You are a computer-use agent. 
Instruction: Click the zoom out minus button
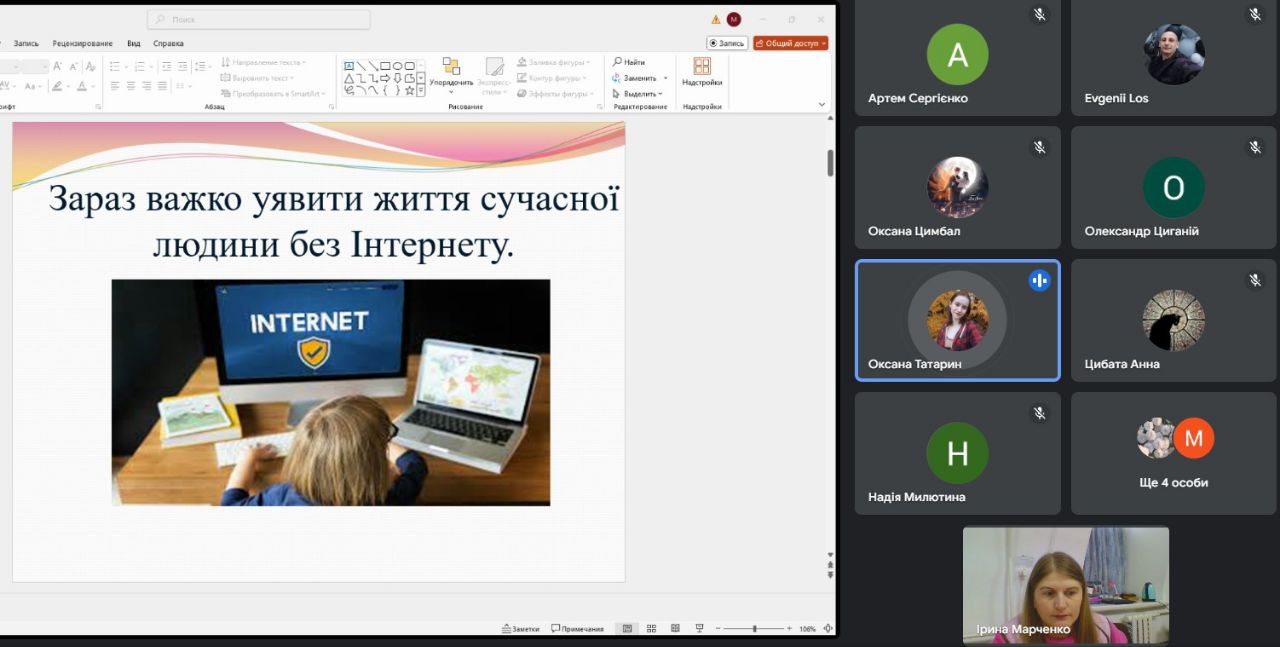coord(718,628)
